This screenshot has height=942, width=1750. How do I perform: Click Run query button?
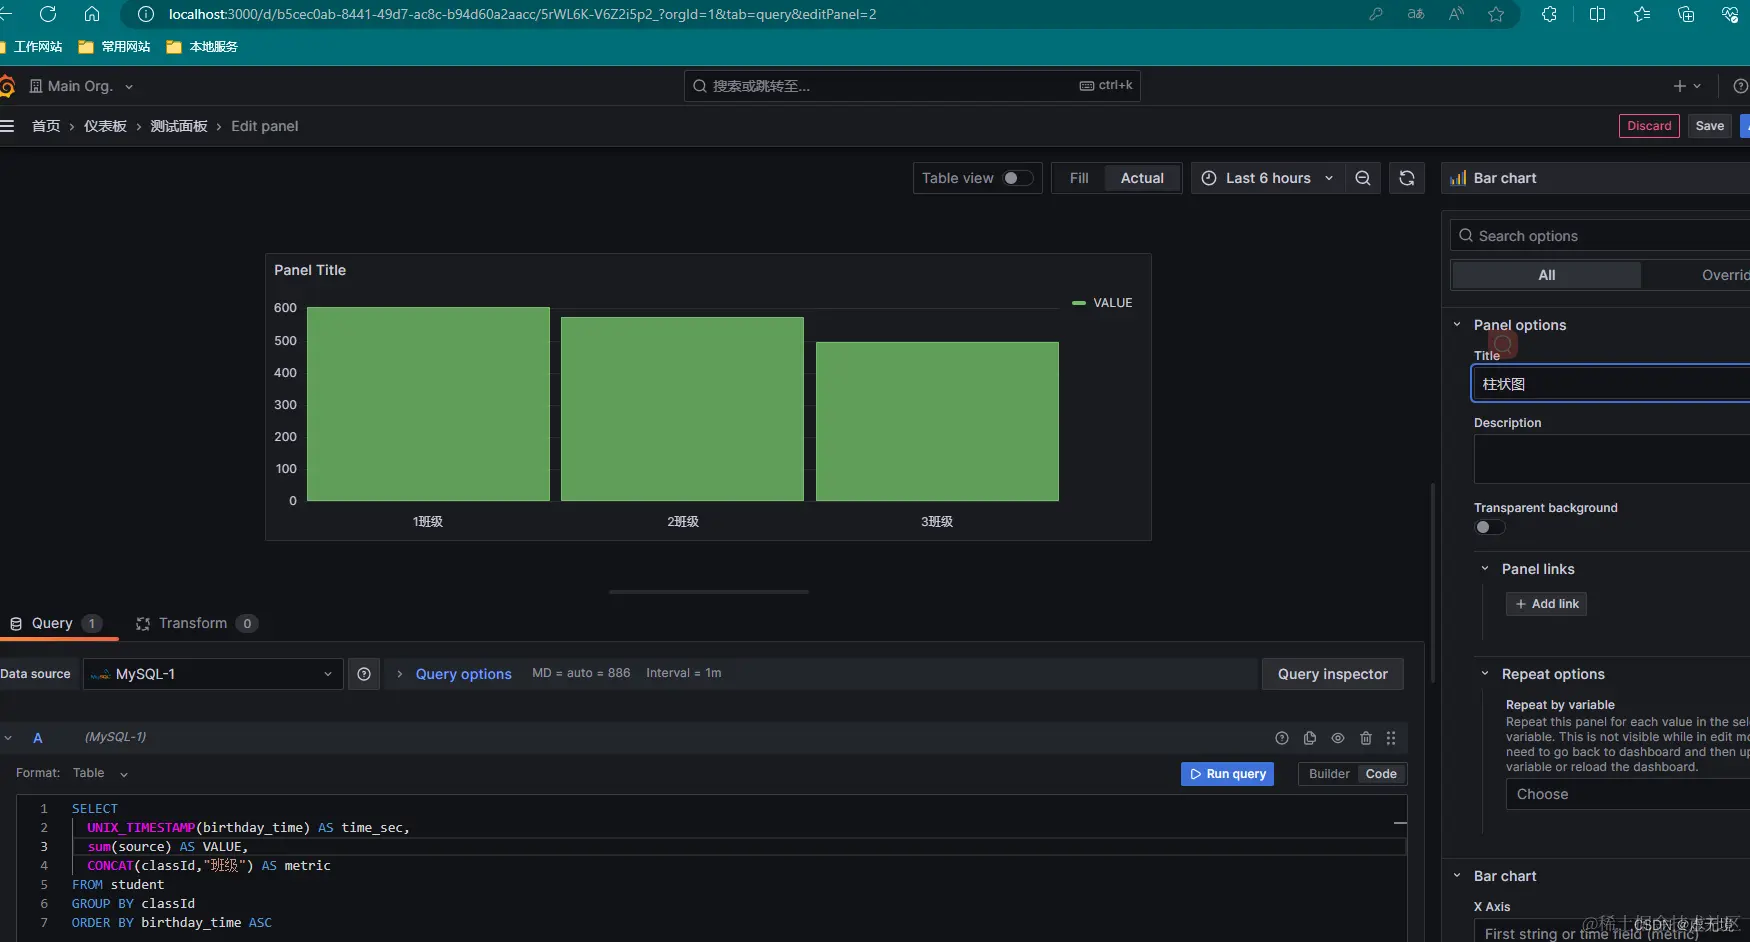point(1227,774)
